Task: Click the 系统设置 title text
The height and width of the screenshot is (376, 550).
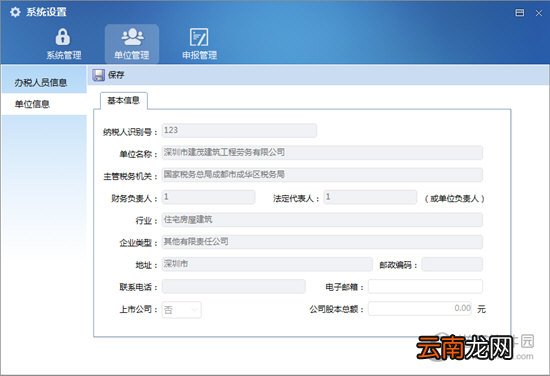Action: pyautogui.click(x=46, y=12)
